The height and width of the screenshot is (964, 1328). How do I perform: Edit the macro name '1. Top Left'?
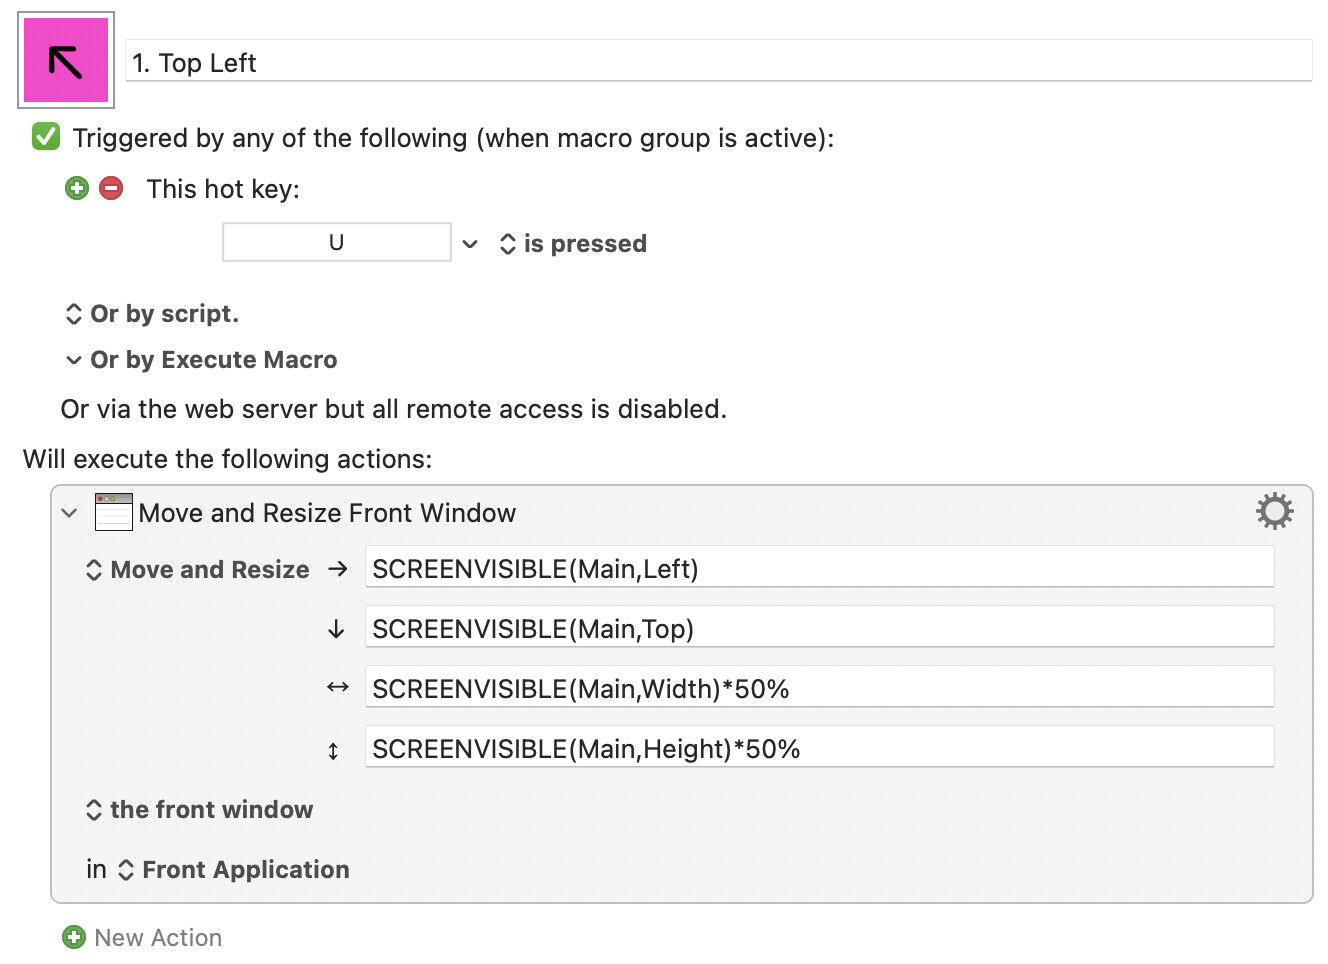click(x=718, y=63)
